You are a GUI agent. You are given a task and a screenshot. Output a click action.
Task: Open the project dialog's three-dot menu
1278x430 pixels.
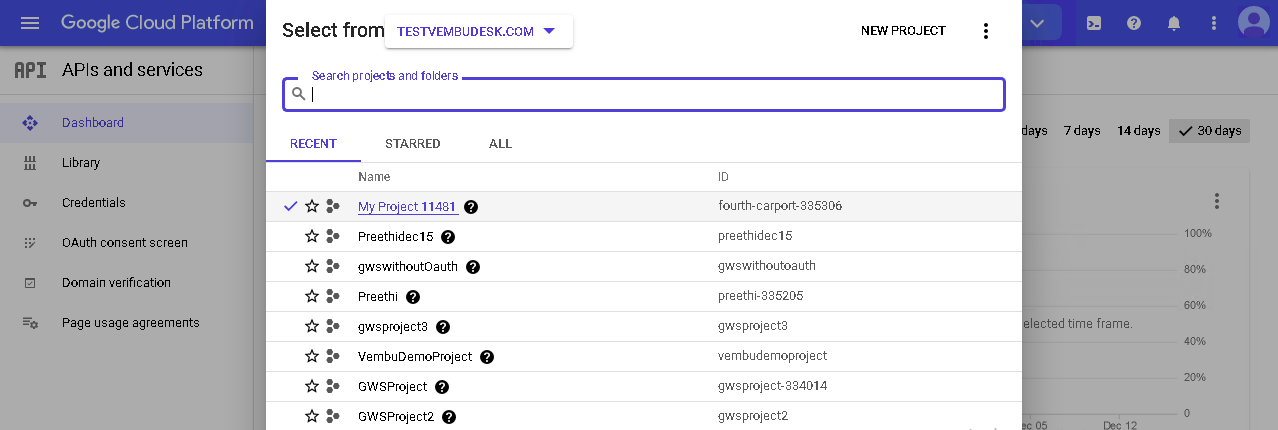985,31
